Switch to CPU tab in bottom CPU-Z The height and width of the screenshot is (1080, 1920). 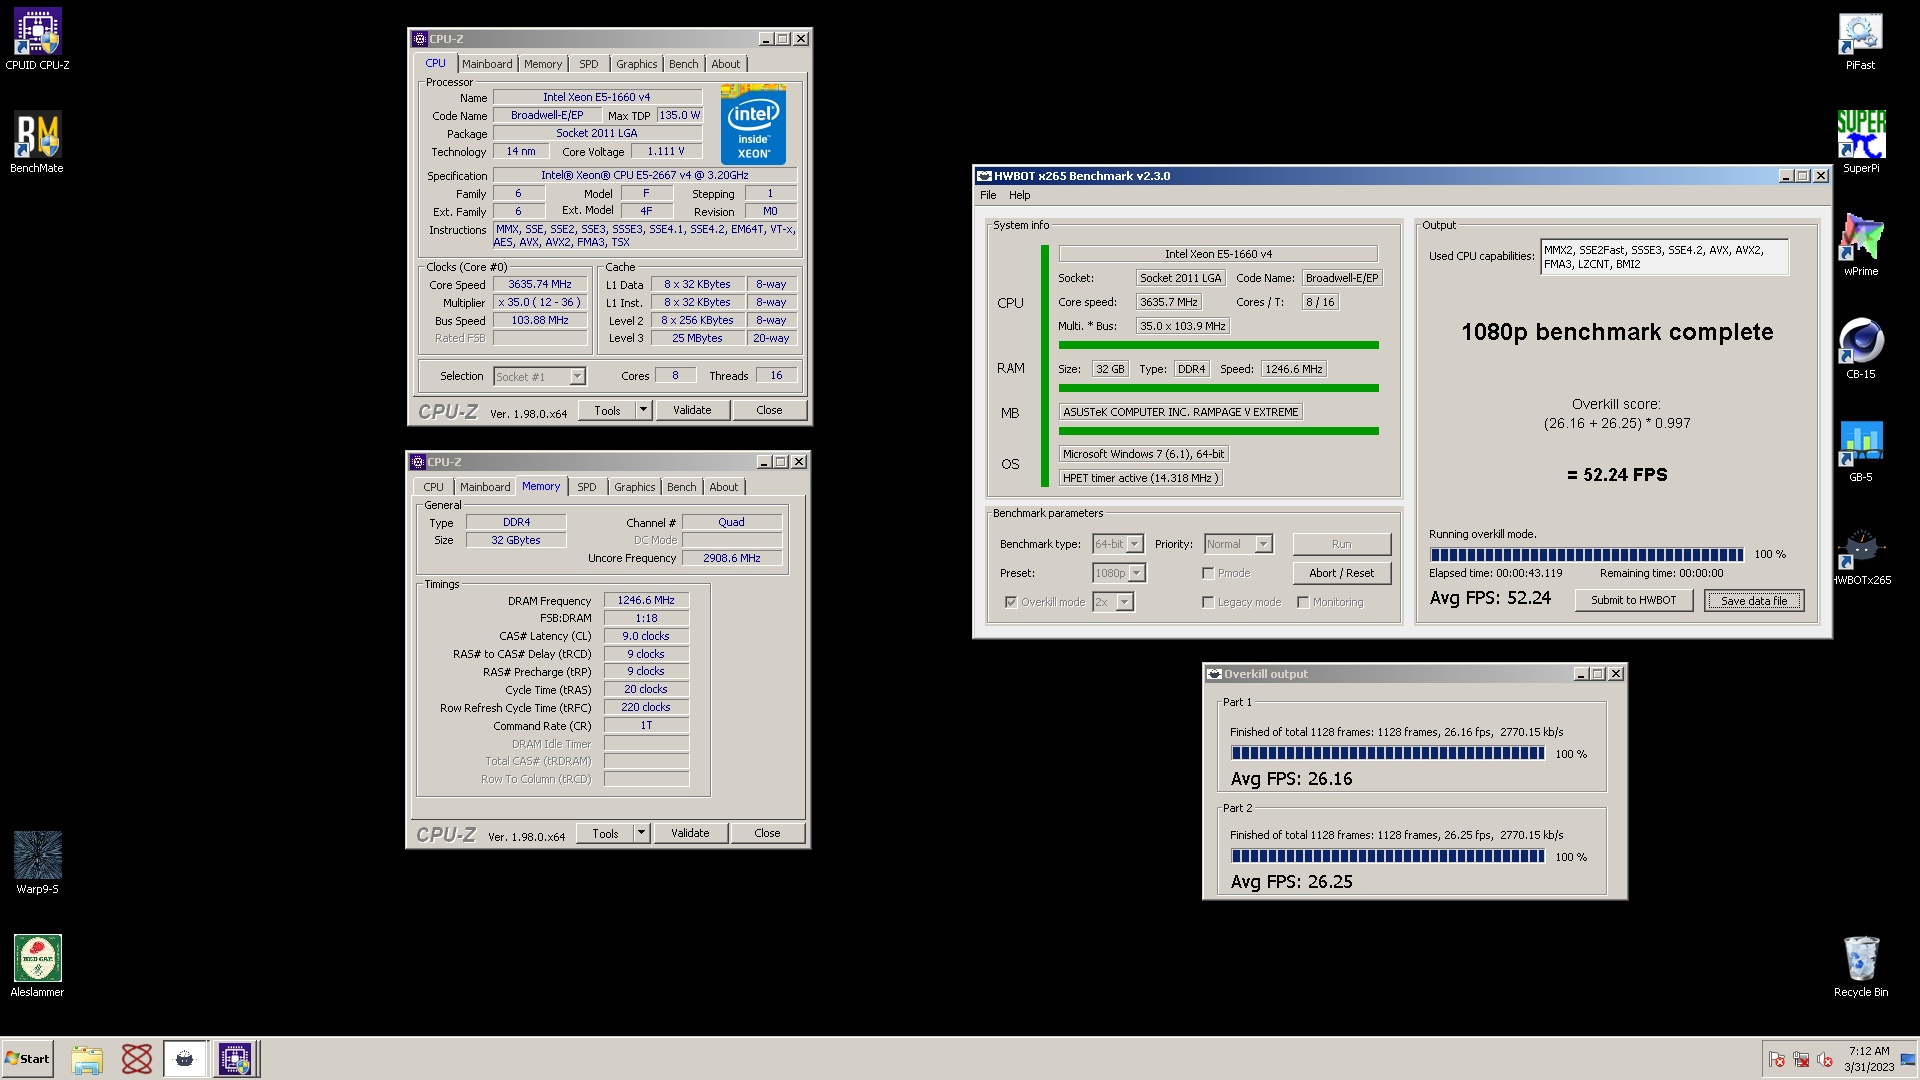[x=433, y=487]
